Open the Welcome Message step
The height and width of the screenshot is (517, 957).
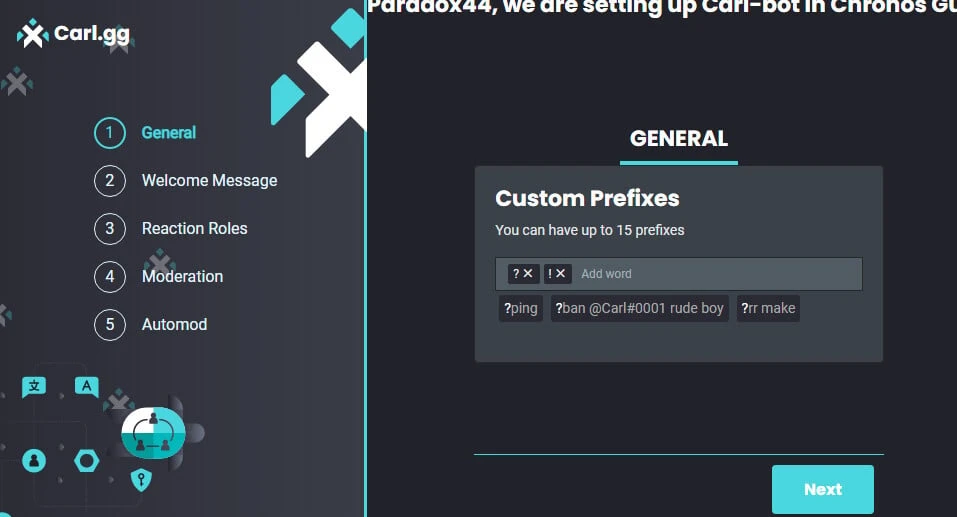(x=209, y=181)
